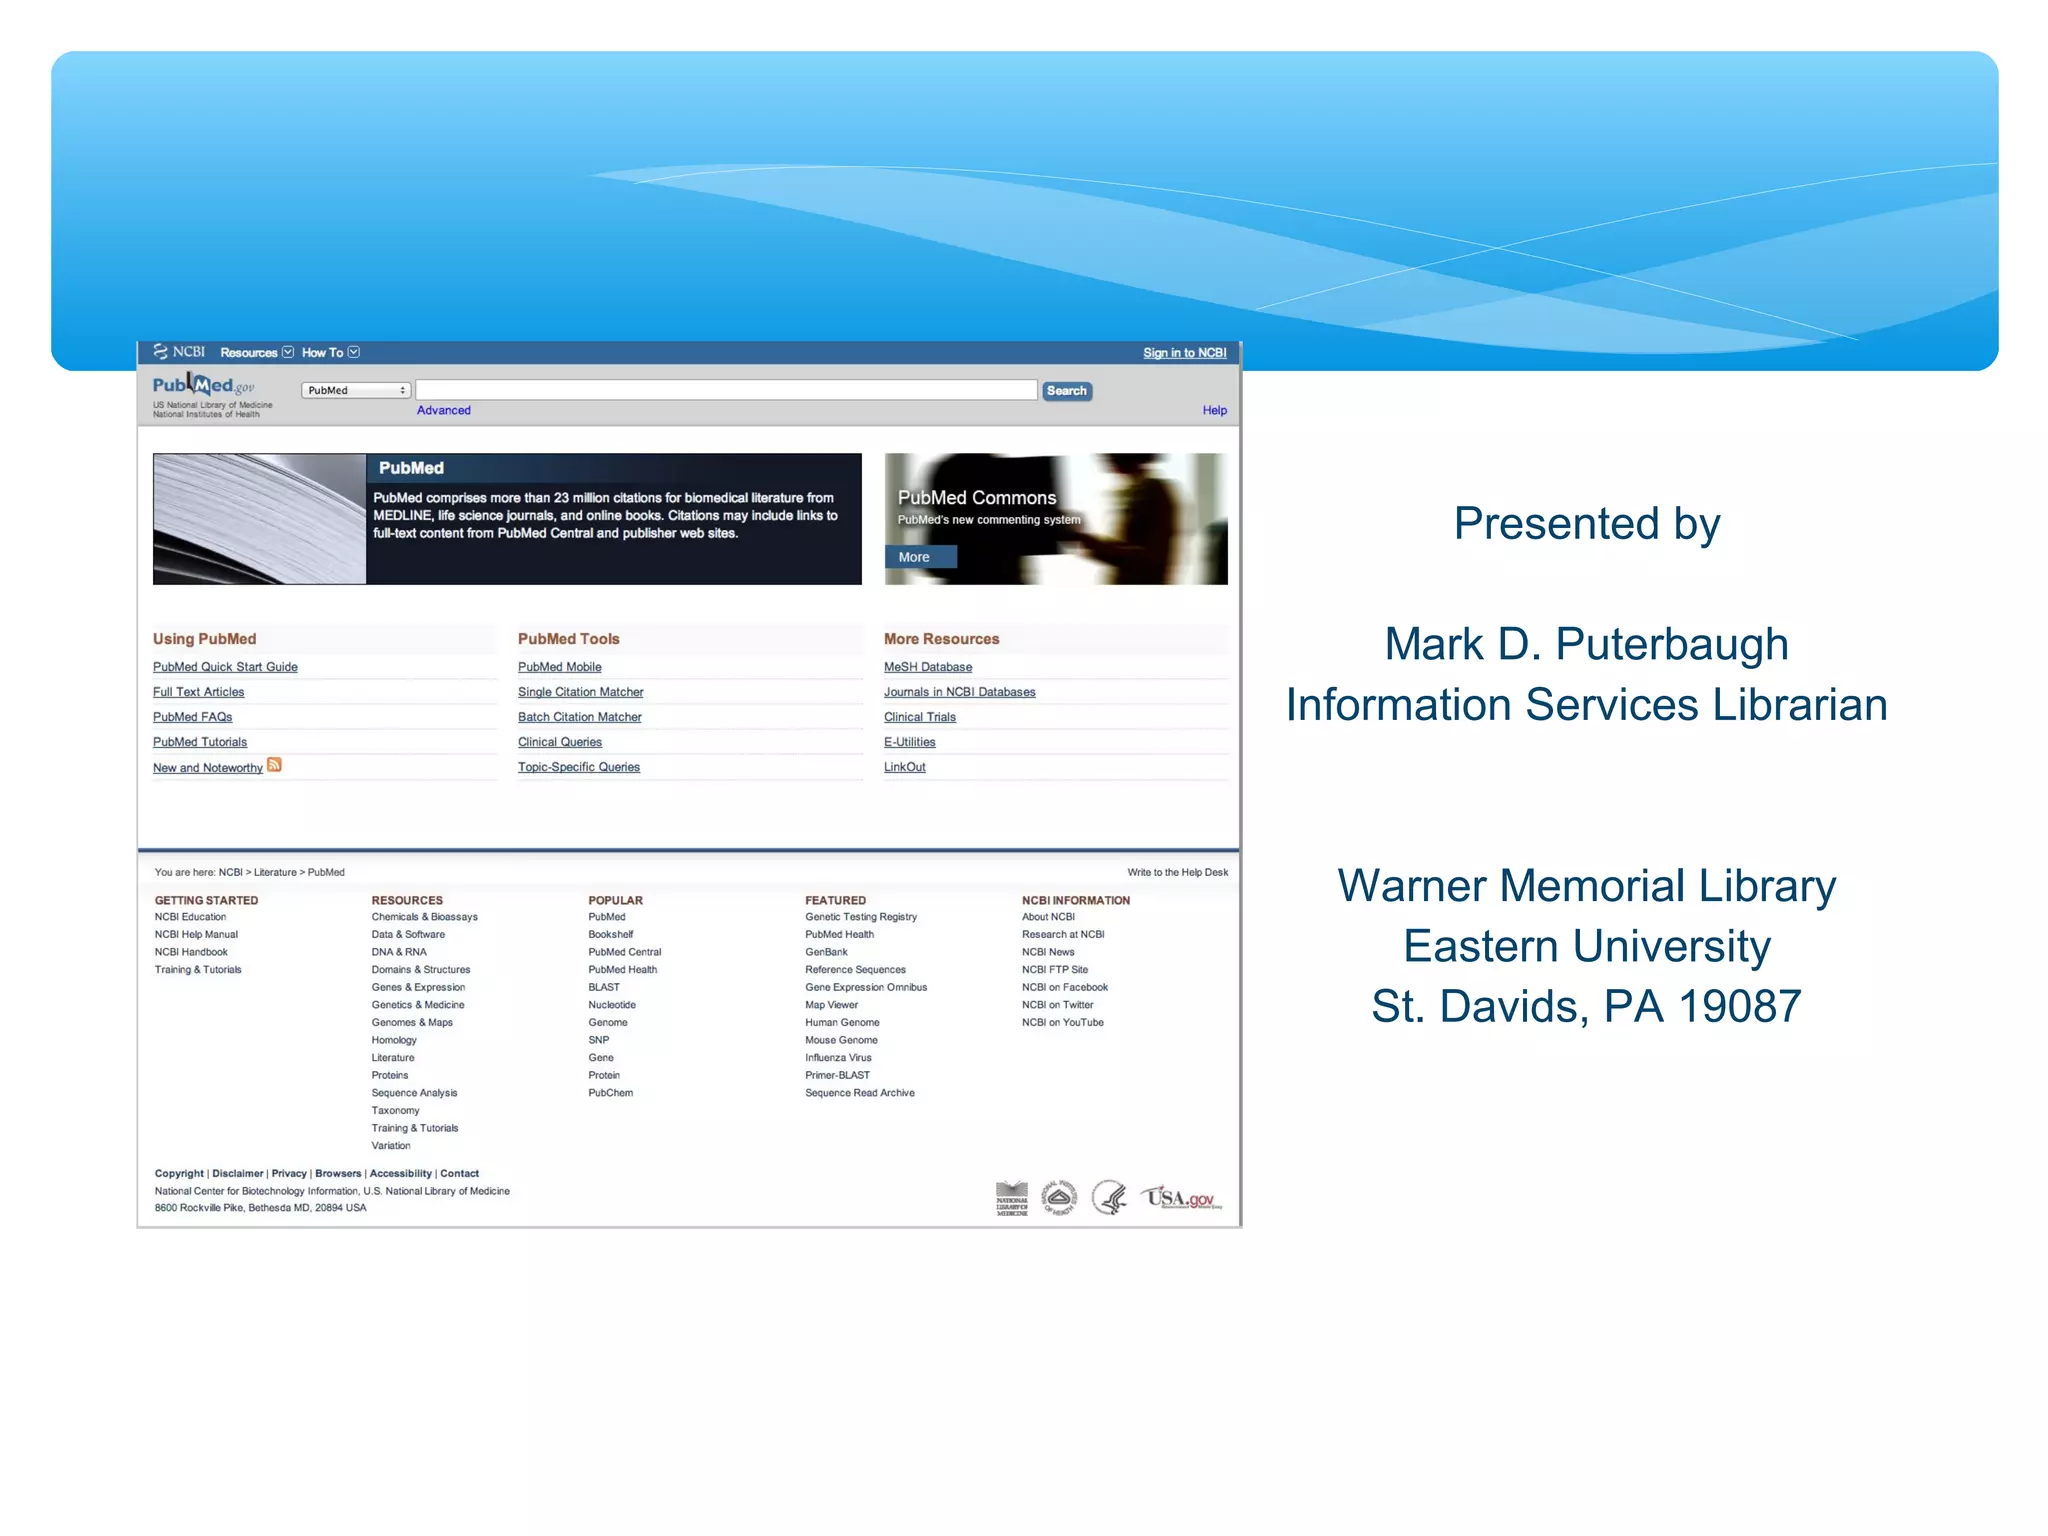Open Gene Expression Omnibus link
The image size is (2048, 1536).
(x=866, y=987)
